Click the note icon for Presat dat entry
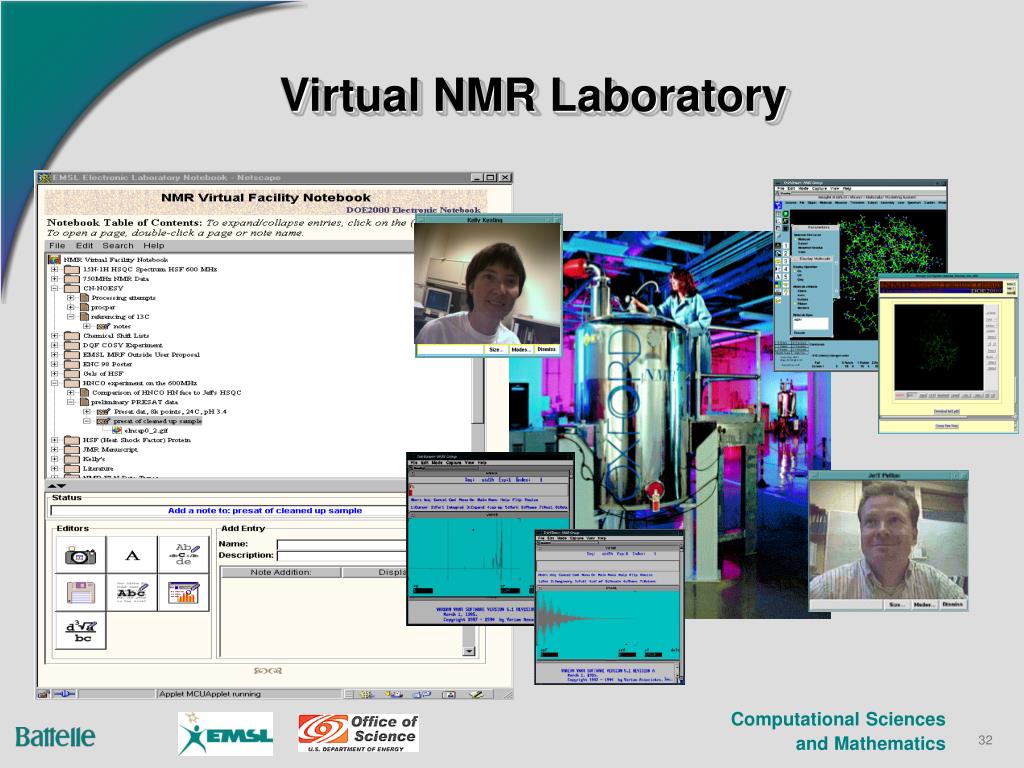This screenshot has height=768, width=1024. tap(103, 412)
